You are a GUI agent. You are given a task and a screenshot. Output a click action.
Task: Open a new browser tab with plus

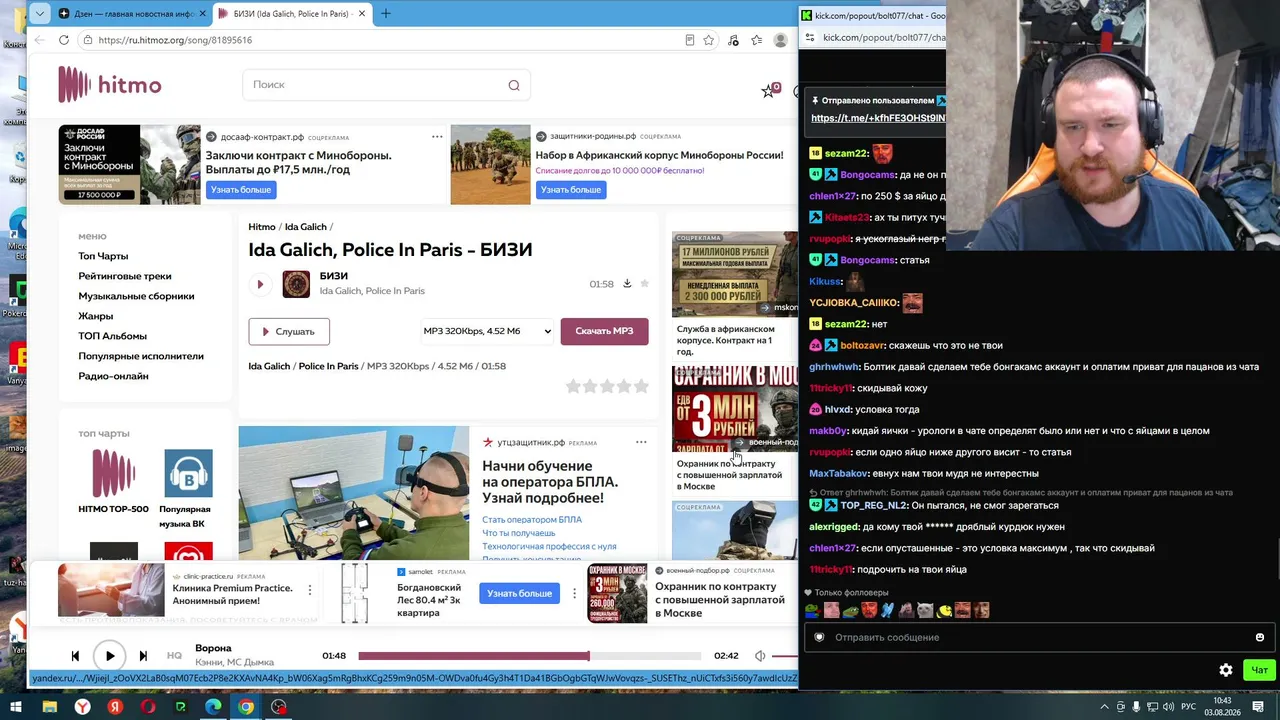point(386,14)
